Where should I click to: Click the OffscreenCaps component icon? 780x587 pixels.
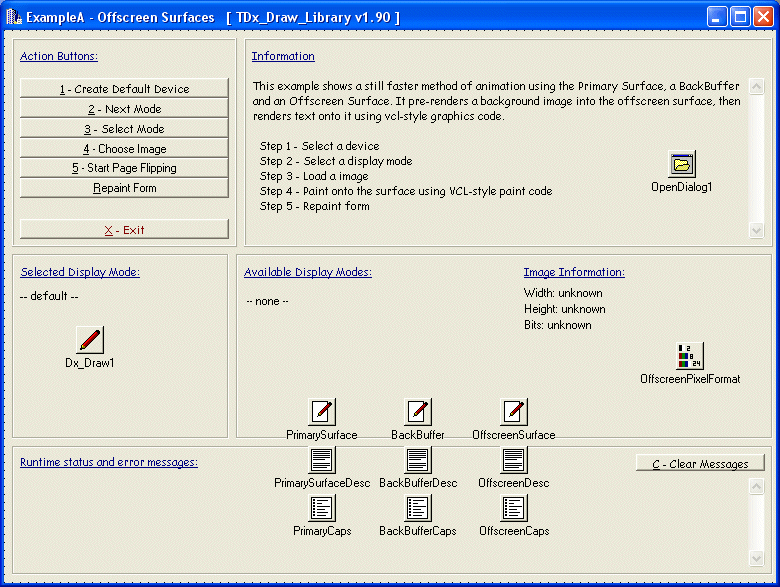[x=514, y=508]
